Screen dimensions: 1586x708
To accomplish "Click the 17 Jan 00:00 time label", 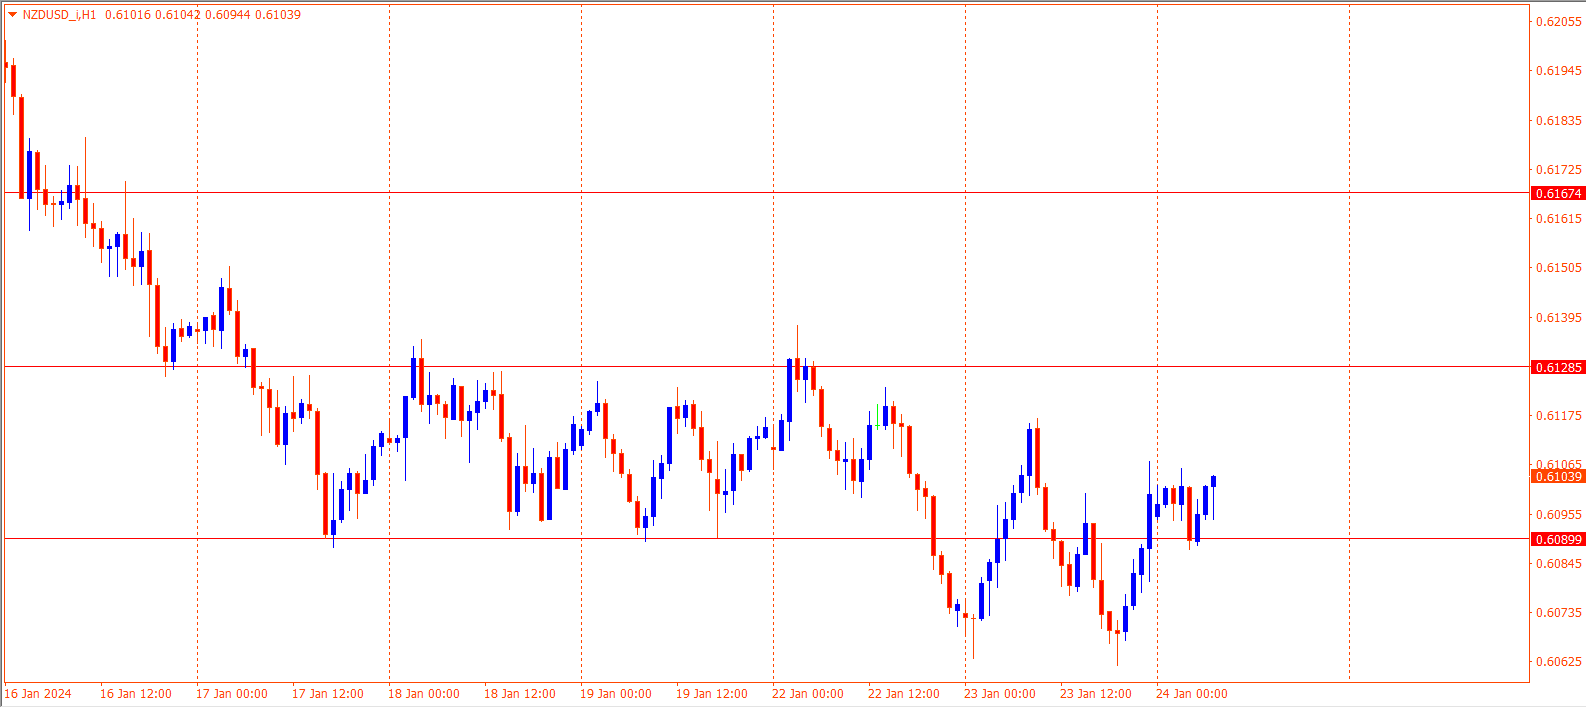I will (232, 693).
